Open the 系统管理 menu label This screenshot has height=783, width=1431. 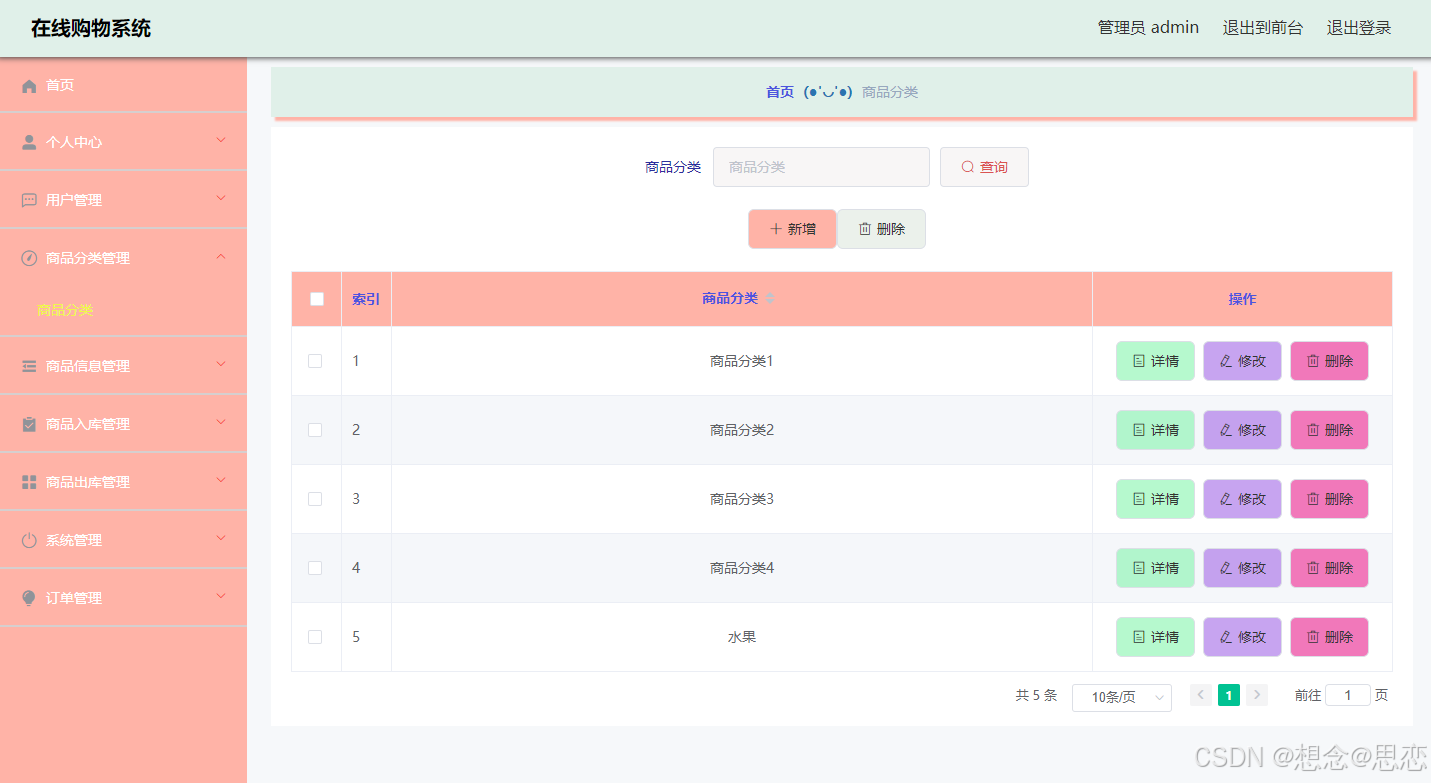coord(74,541)
